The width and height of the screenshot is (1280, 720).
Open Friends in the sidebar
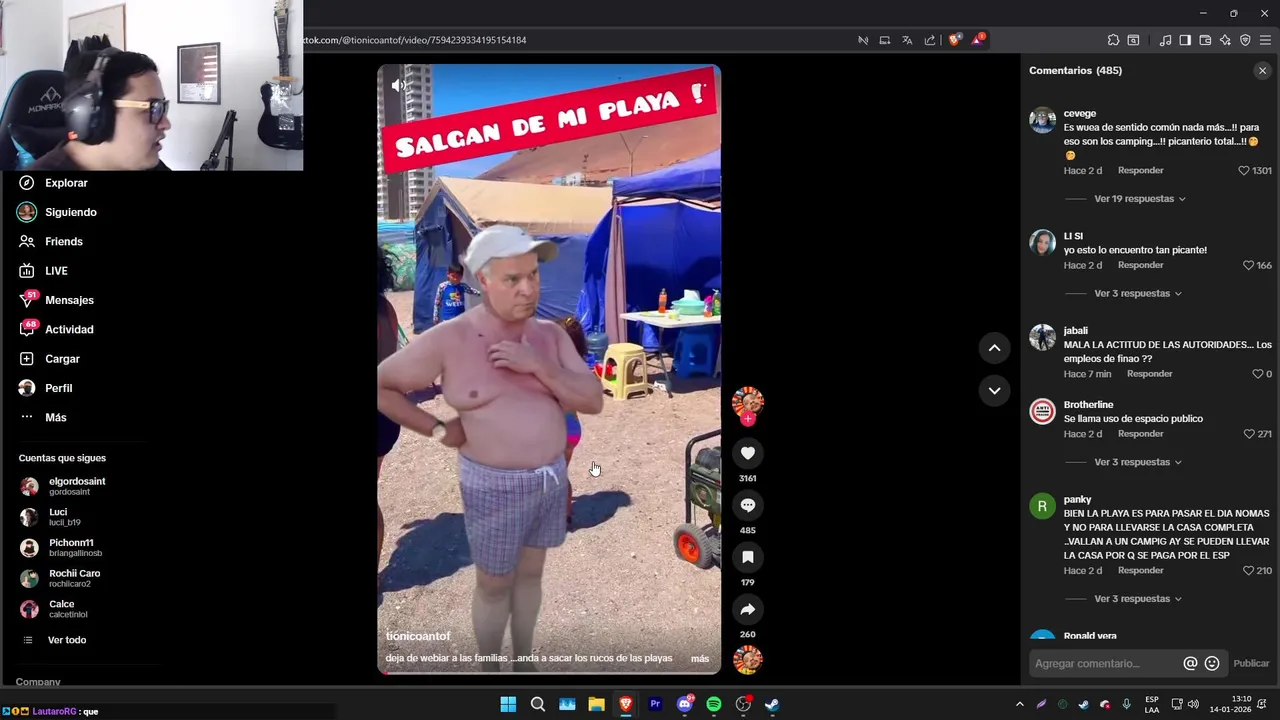coord(63,242)
